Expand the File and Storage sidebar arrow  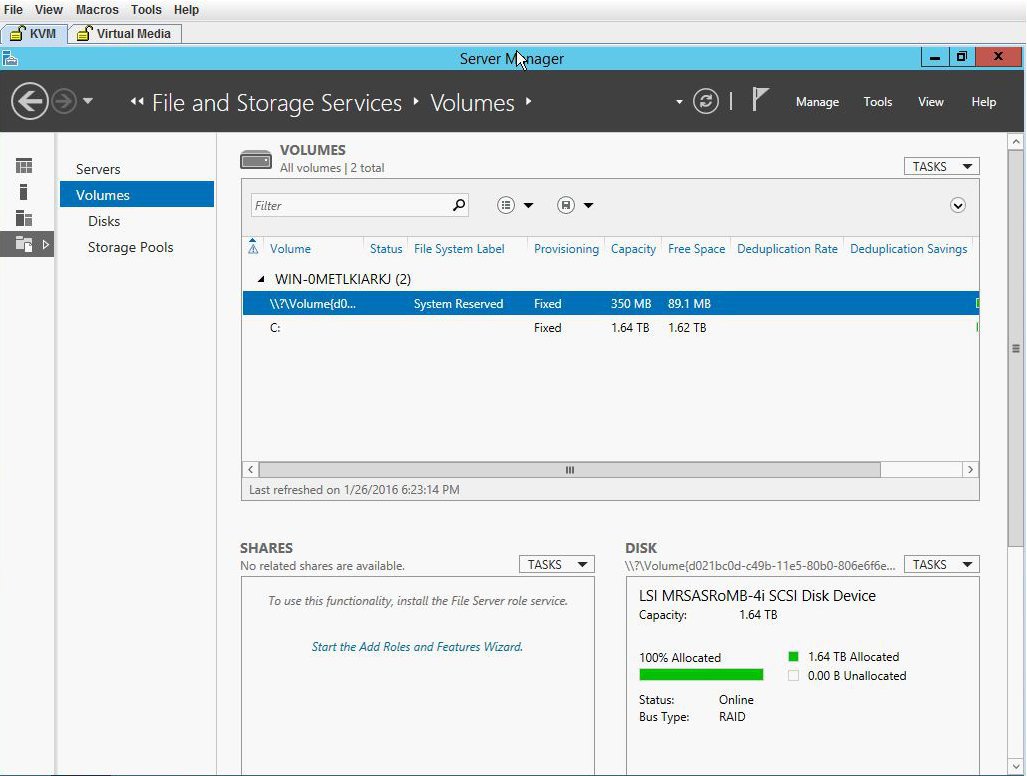point(45,244)
